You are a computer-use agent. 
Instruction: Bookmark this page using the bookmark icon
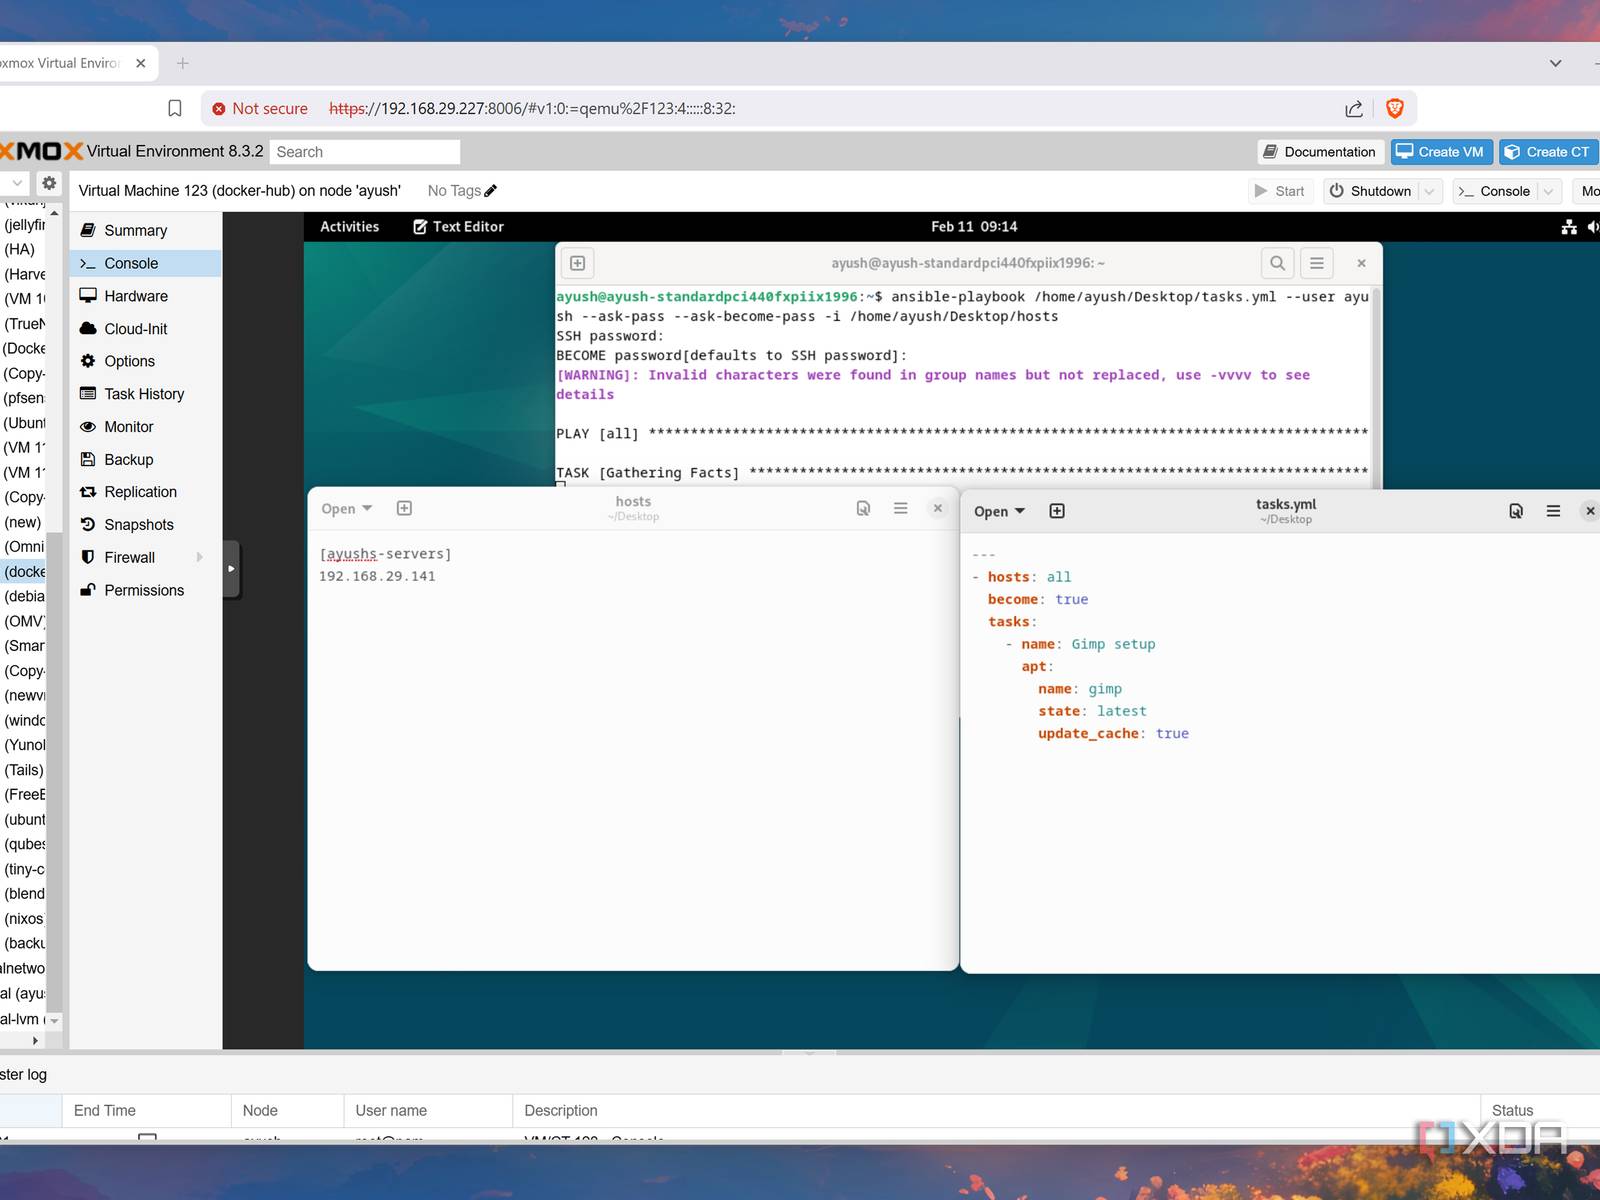[x=175, y=108]
